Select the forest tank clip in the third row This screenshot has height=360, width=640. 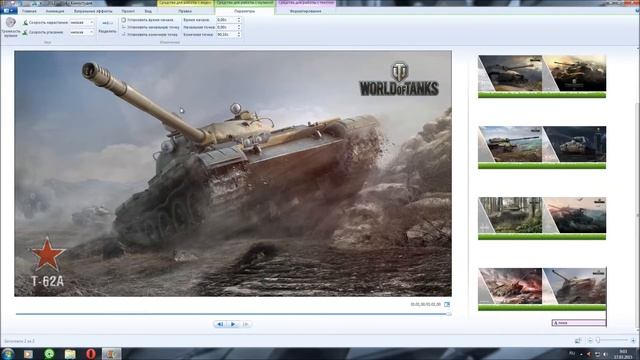point(510,215)
